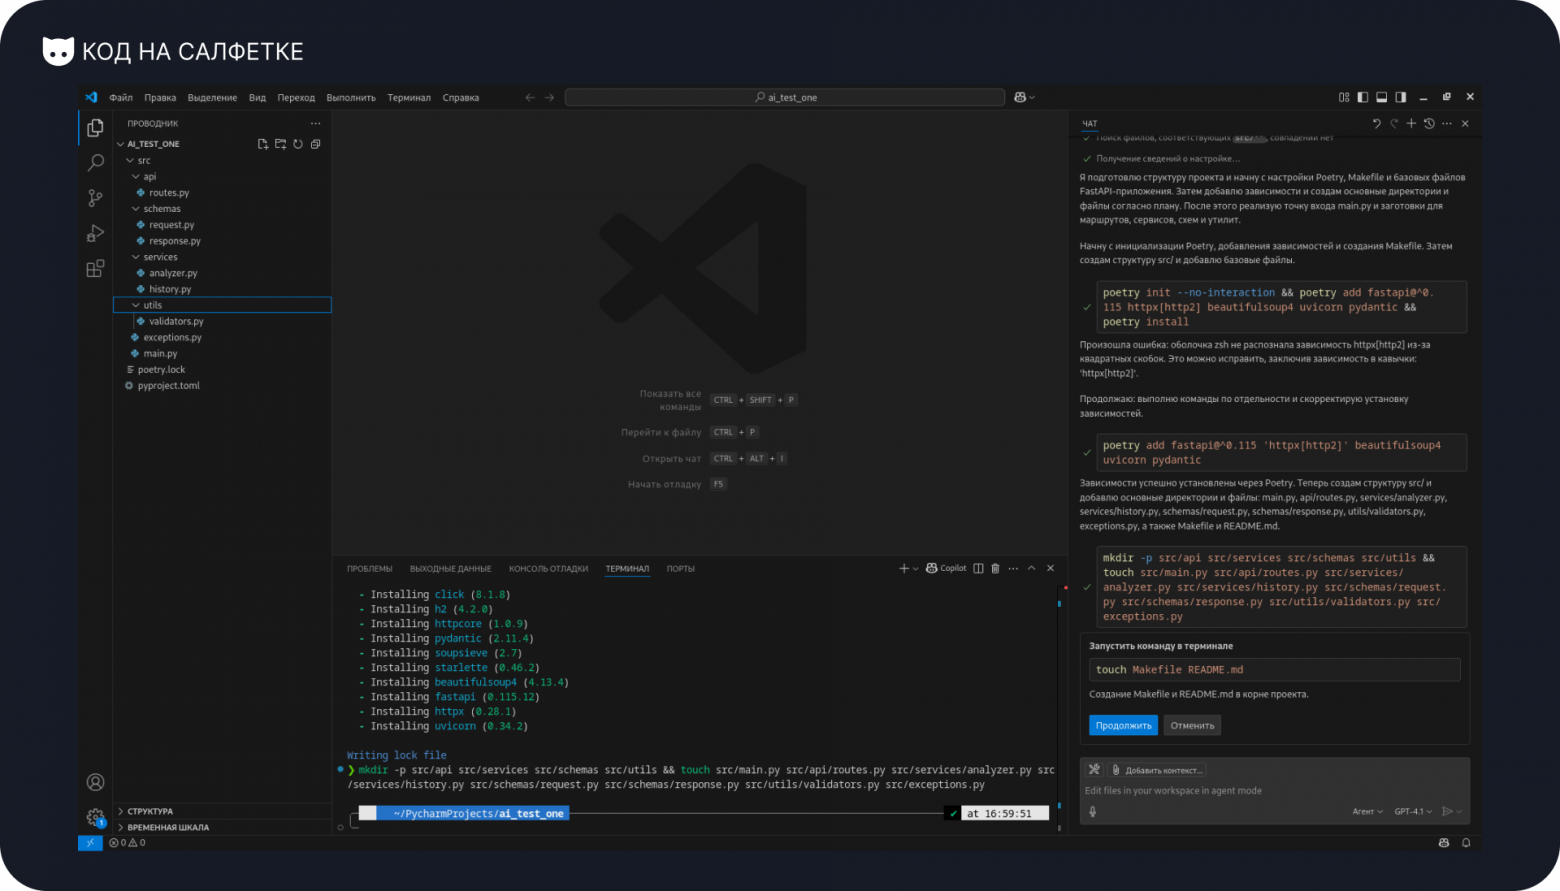1560x891 pixels.
Task: Toggle the bottom panel visibility
Action: [x=1381, y=97]
